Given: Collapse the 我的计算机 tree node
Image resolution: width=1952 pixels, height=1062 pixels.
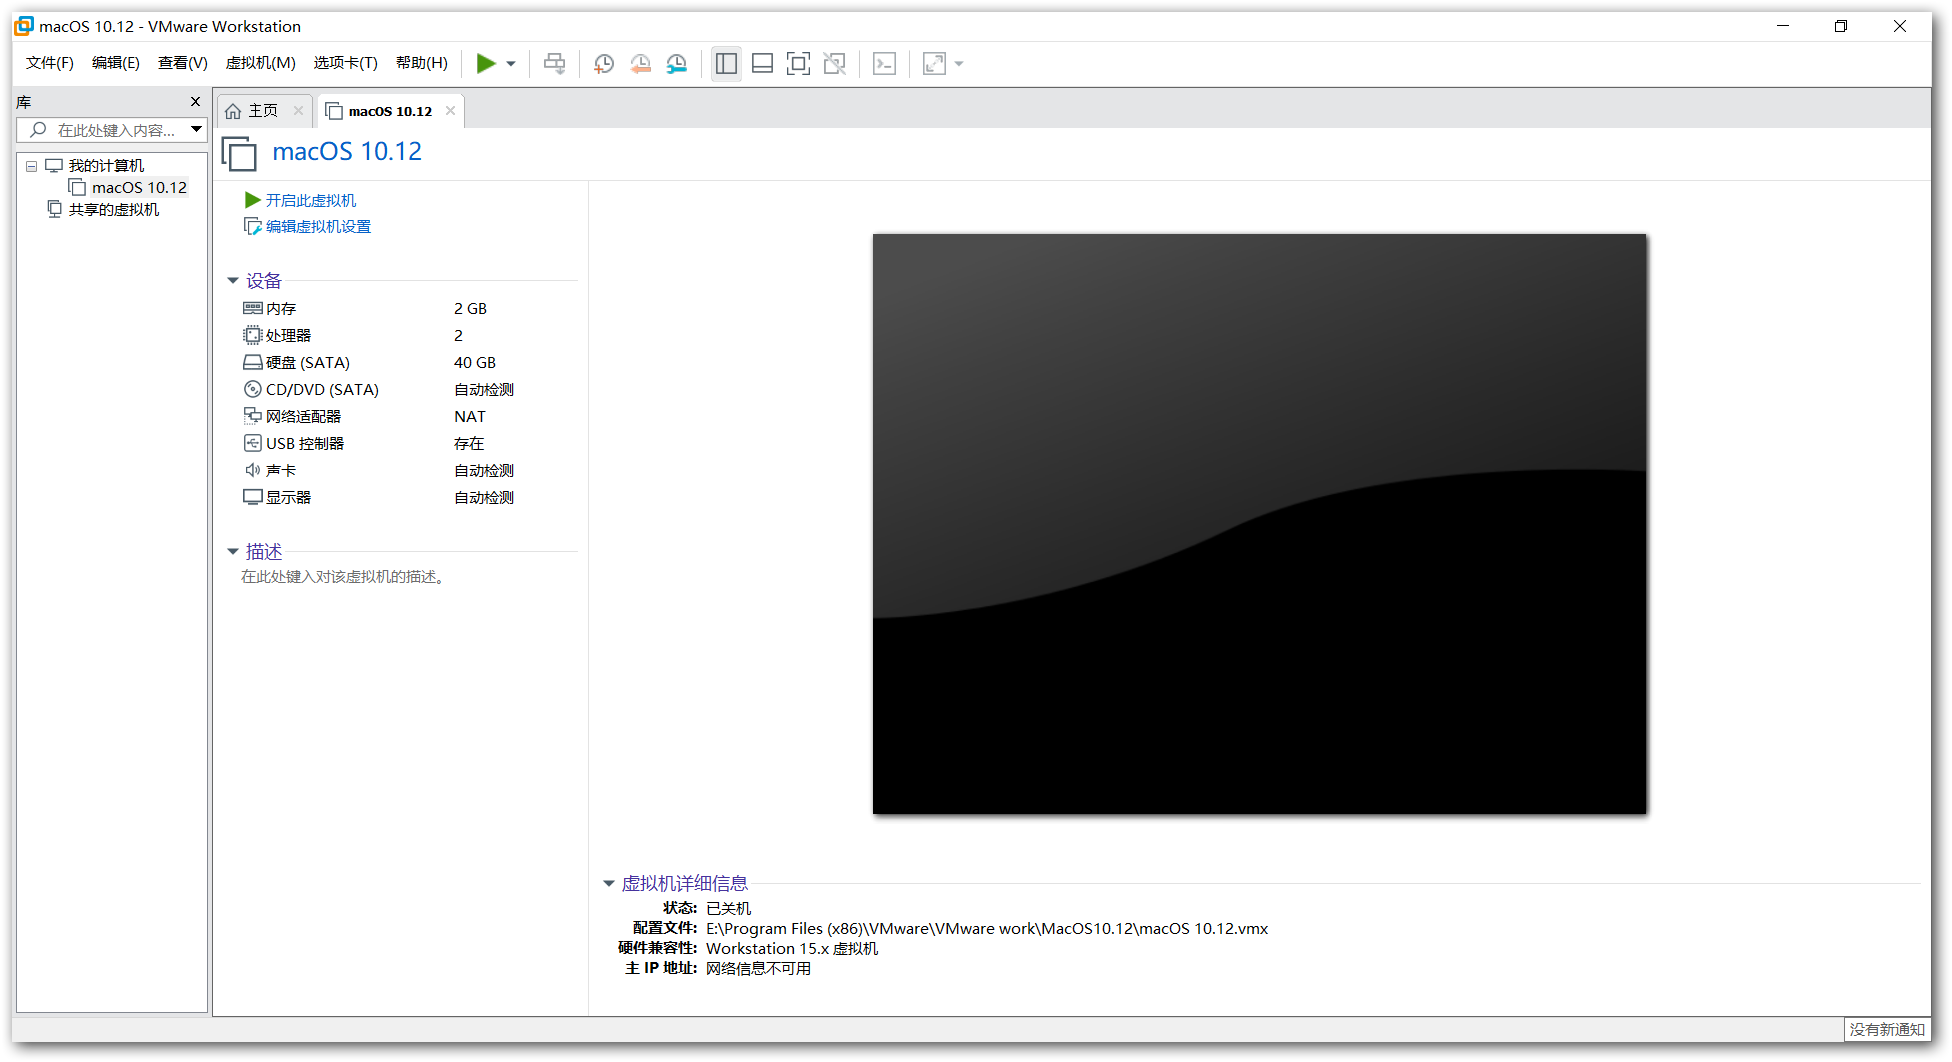Looking at the screenshot, I should 31,166.
